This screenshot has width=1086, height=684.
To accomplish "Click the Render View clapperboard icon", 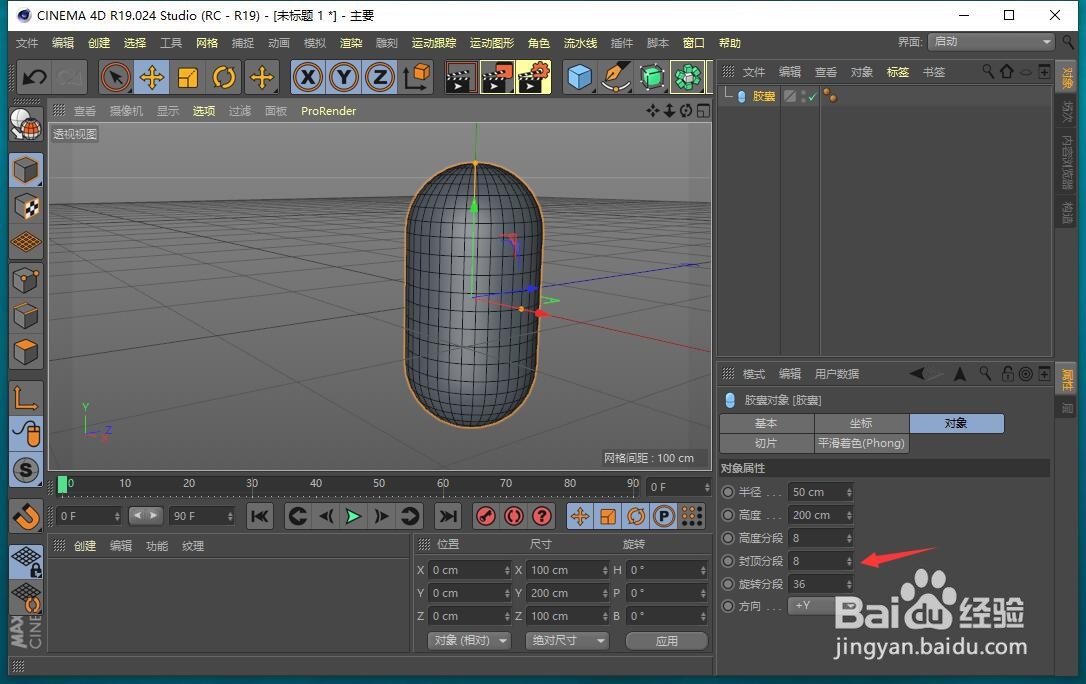I will (461, 77).
